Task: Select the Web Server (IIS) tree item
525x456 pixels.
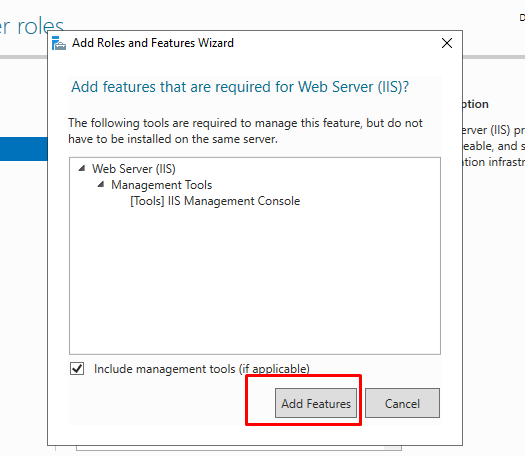Action: [134, 168]
